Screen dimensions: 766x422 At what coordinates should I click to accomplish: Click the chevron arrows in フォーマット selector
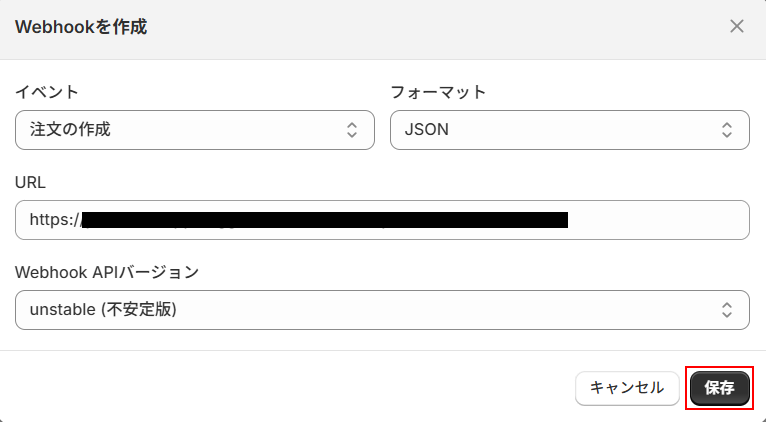click(727, 130)
